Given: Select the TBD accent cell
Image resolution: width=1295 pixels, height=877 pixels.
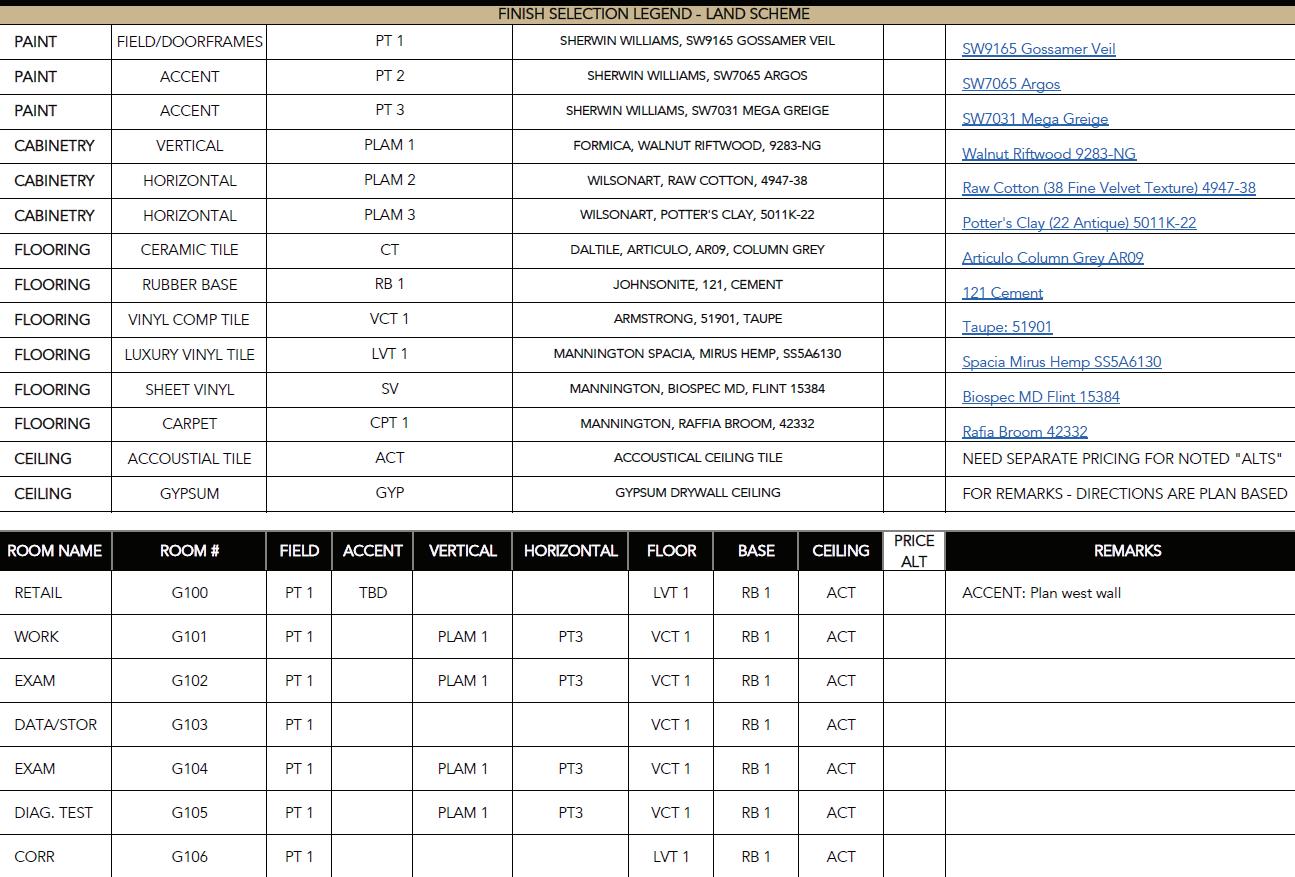Looking at the screenshot, I should (x=372, y=593).
